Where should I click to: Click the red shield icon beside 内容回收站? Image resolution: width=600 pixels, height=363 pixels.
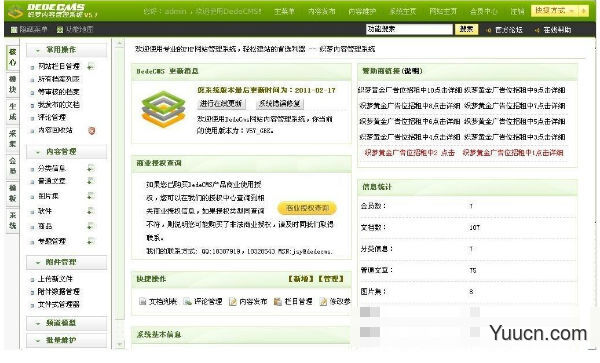[91, 130]
